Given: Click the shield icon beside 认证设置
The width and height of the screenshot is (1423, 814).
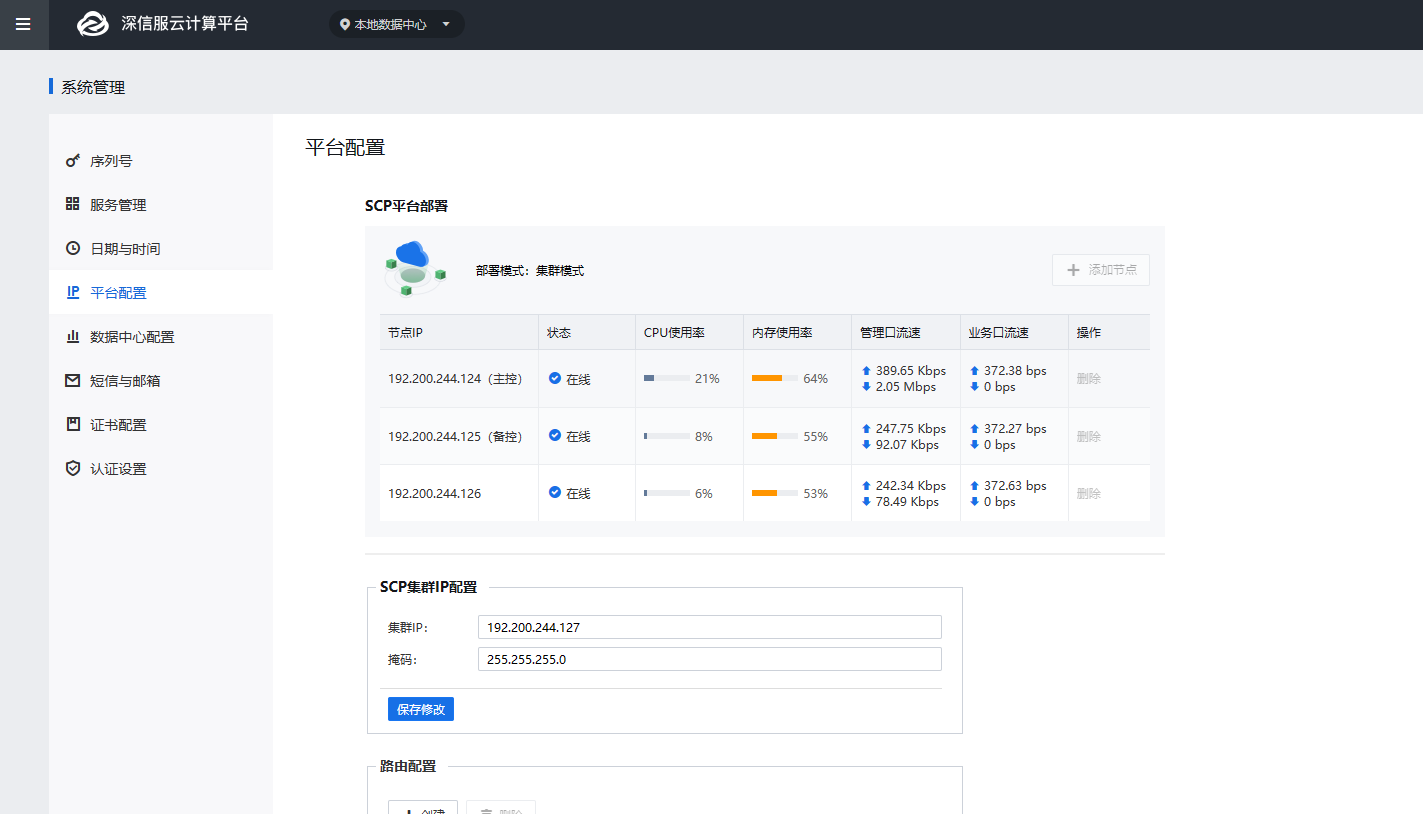Looking at the screenshot, I should click(73, 468).
